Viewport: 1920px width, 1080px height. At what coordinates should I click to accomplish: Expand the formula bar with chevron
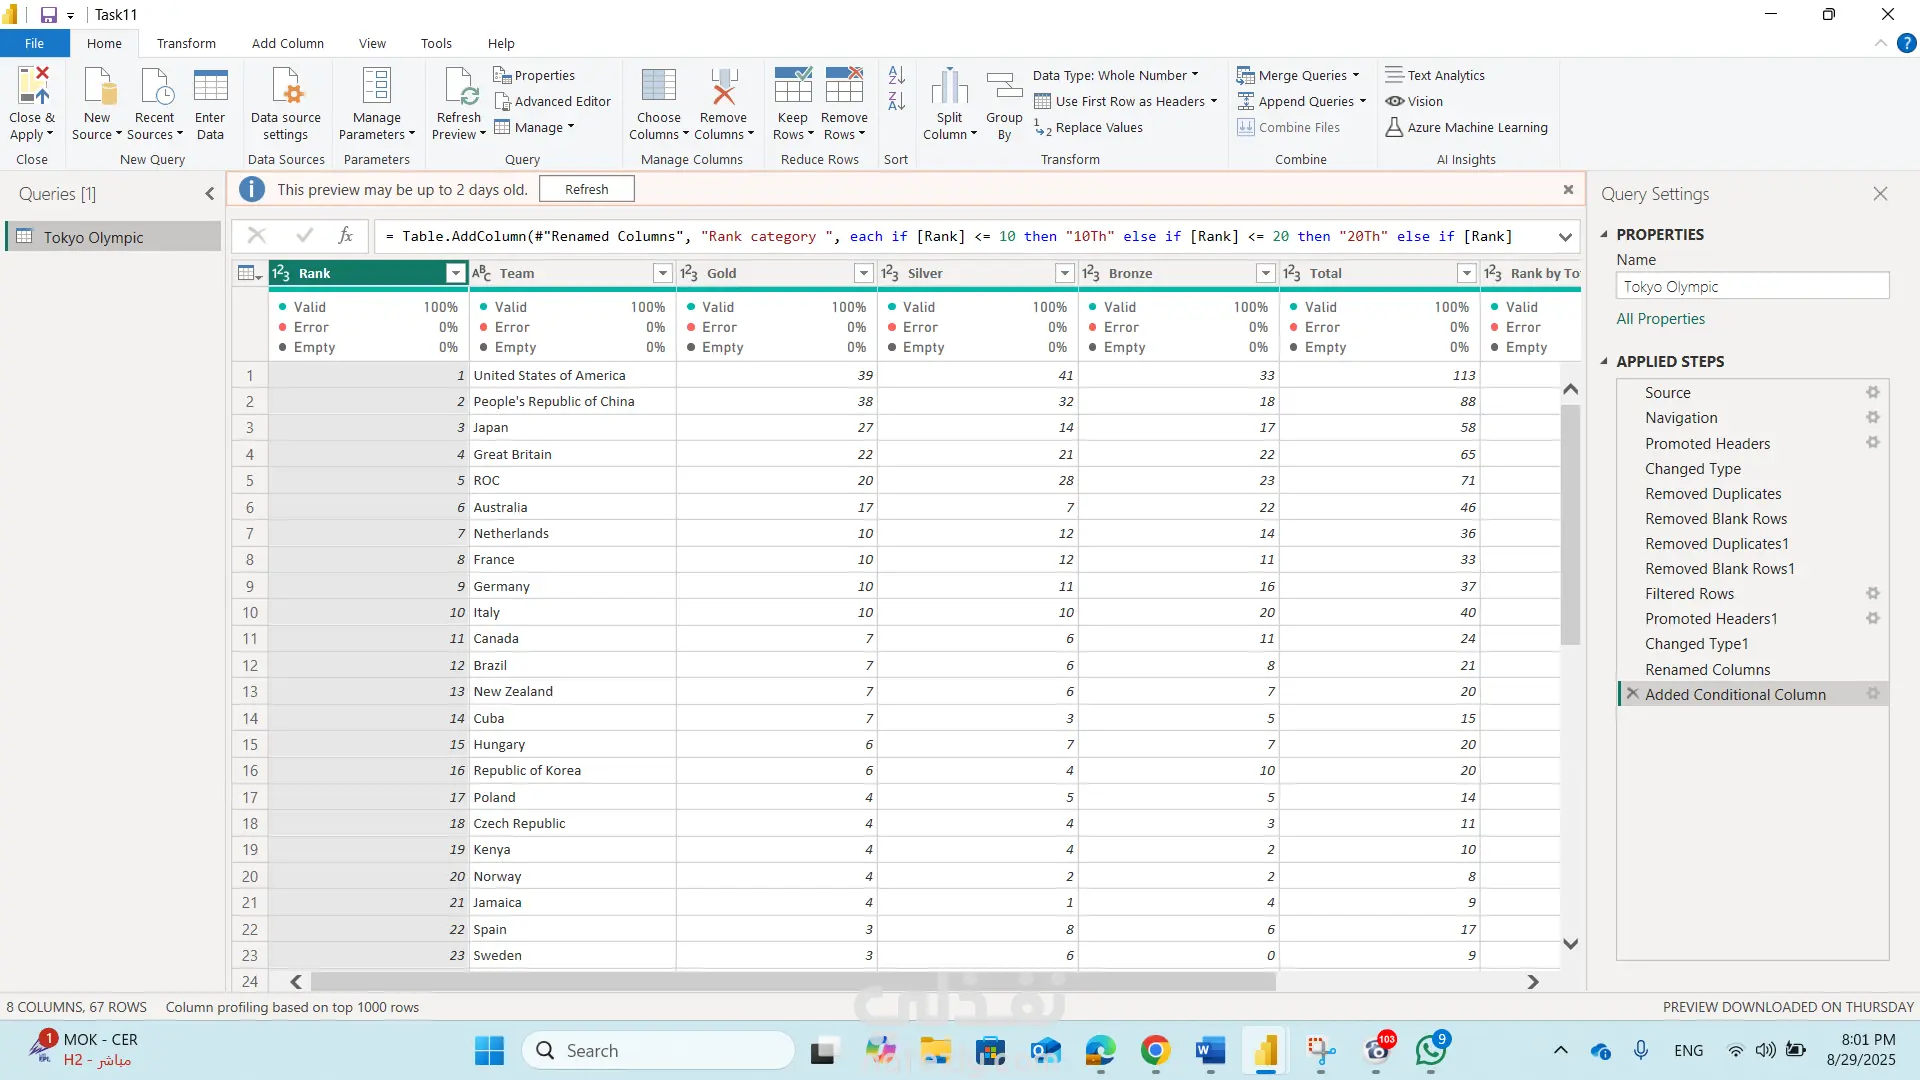[1565, 237]
